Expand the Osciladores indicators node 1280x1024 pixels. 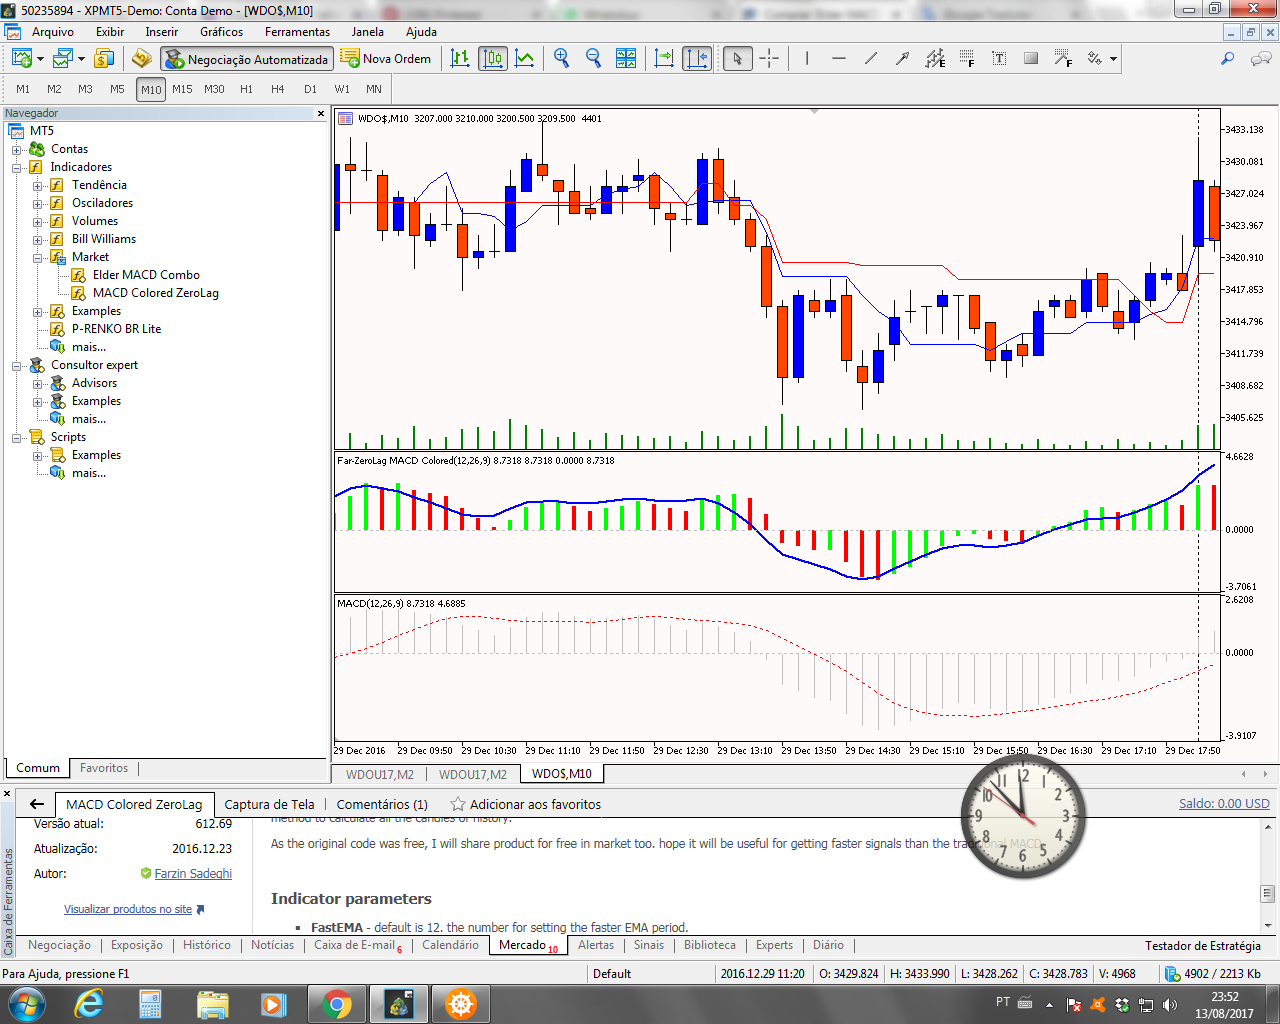(x=37, y=204)
